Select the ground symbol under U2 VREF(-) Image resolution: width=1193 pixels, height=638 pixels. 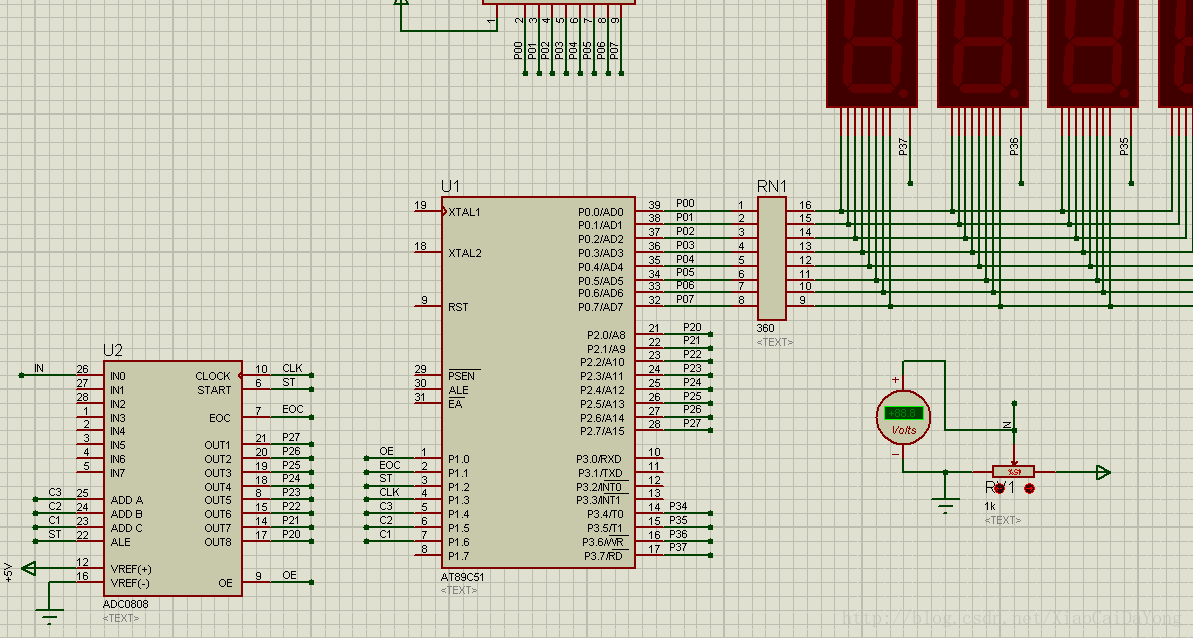(x=49, y=618)
